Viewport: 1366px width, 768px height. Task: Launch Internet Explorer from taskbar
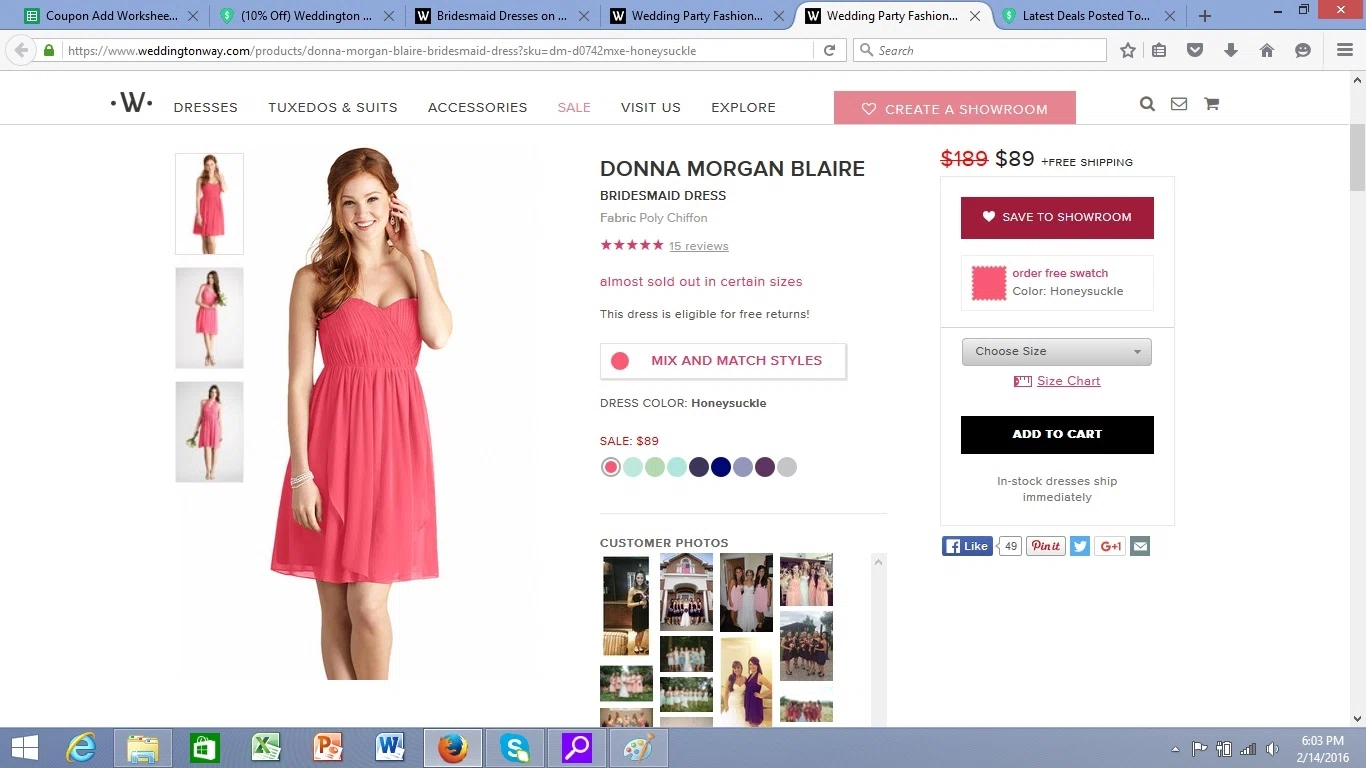81,747
